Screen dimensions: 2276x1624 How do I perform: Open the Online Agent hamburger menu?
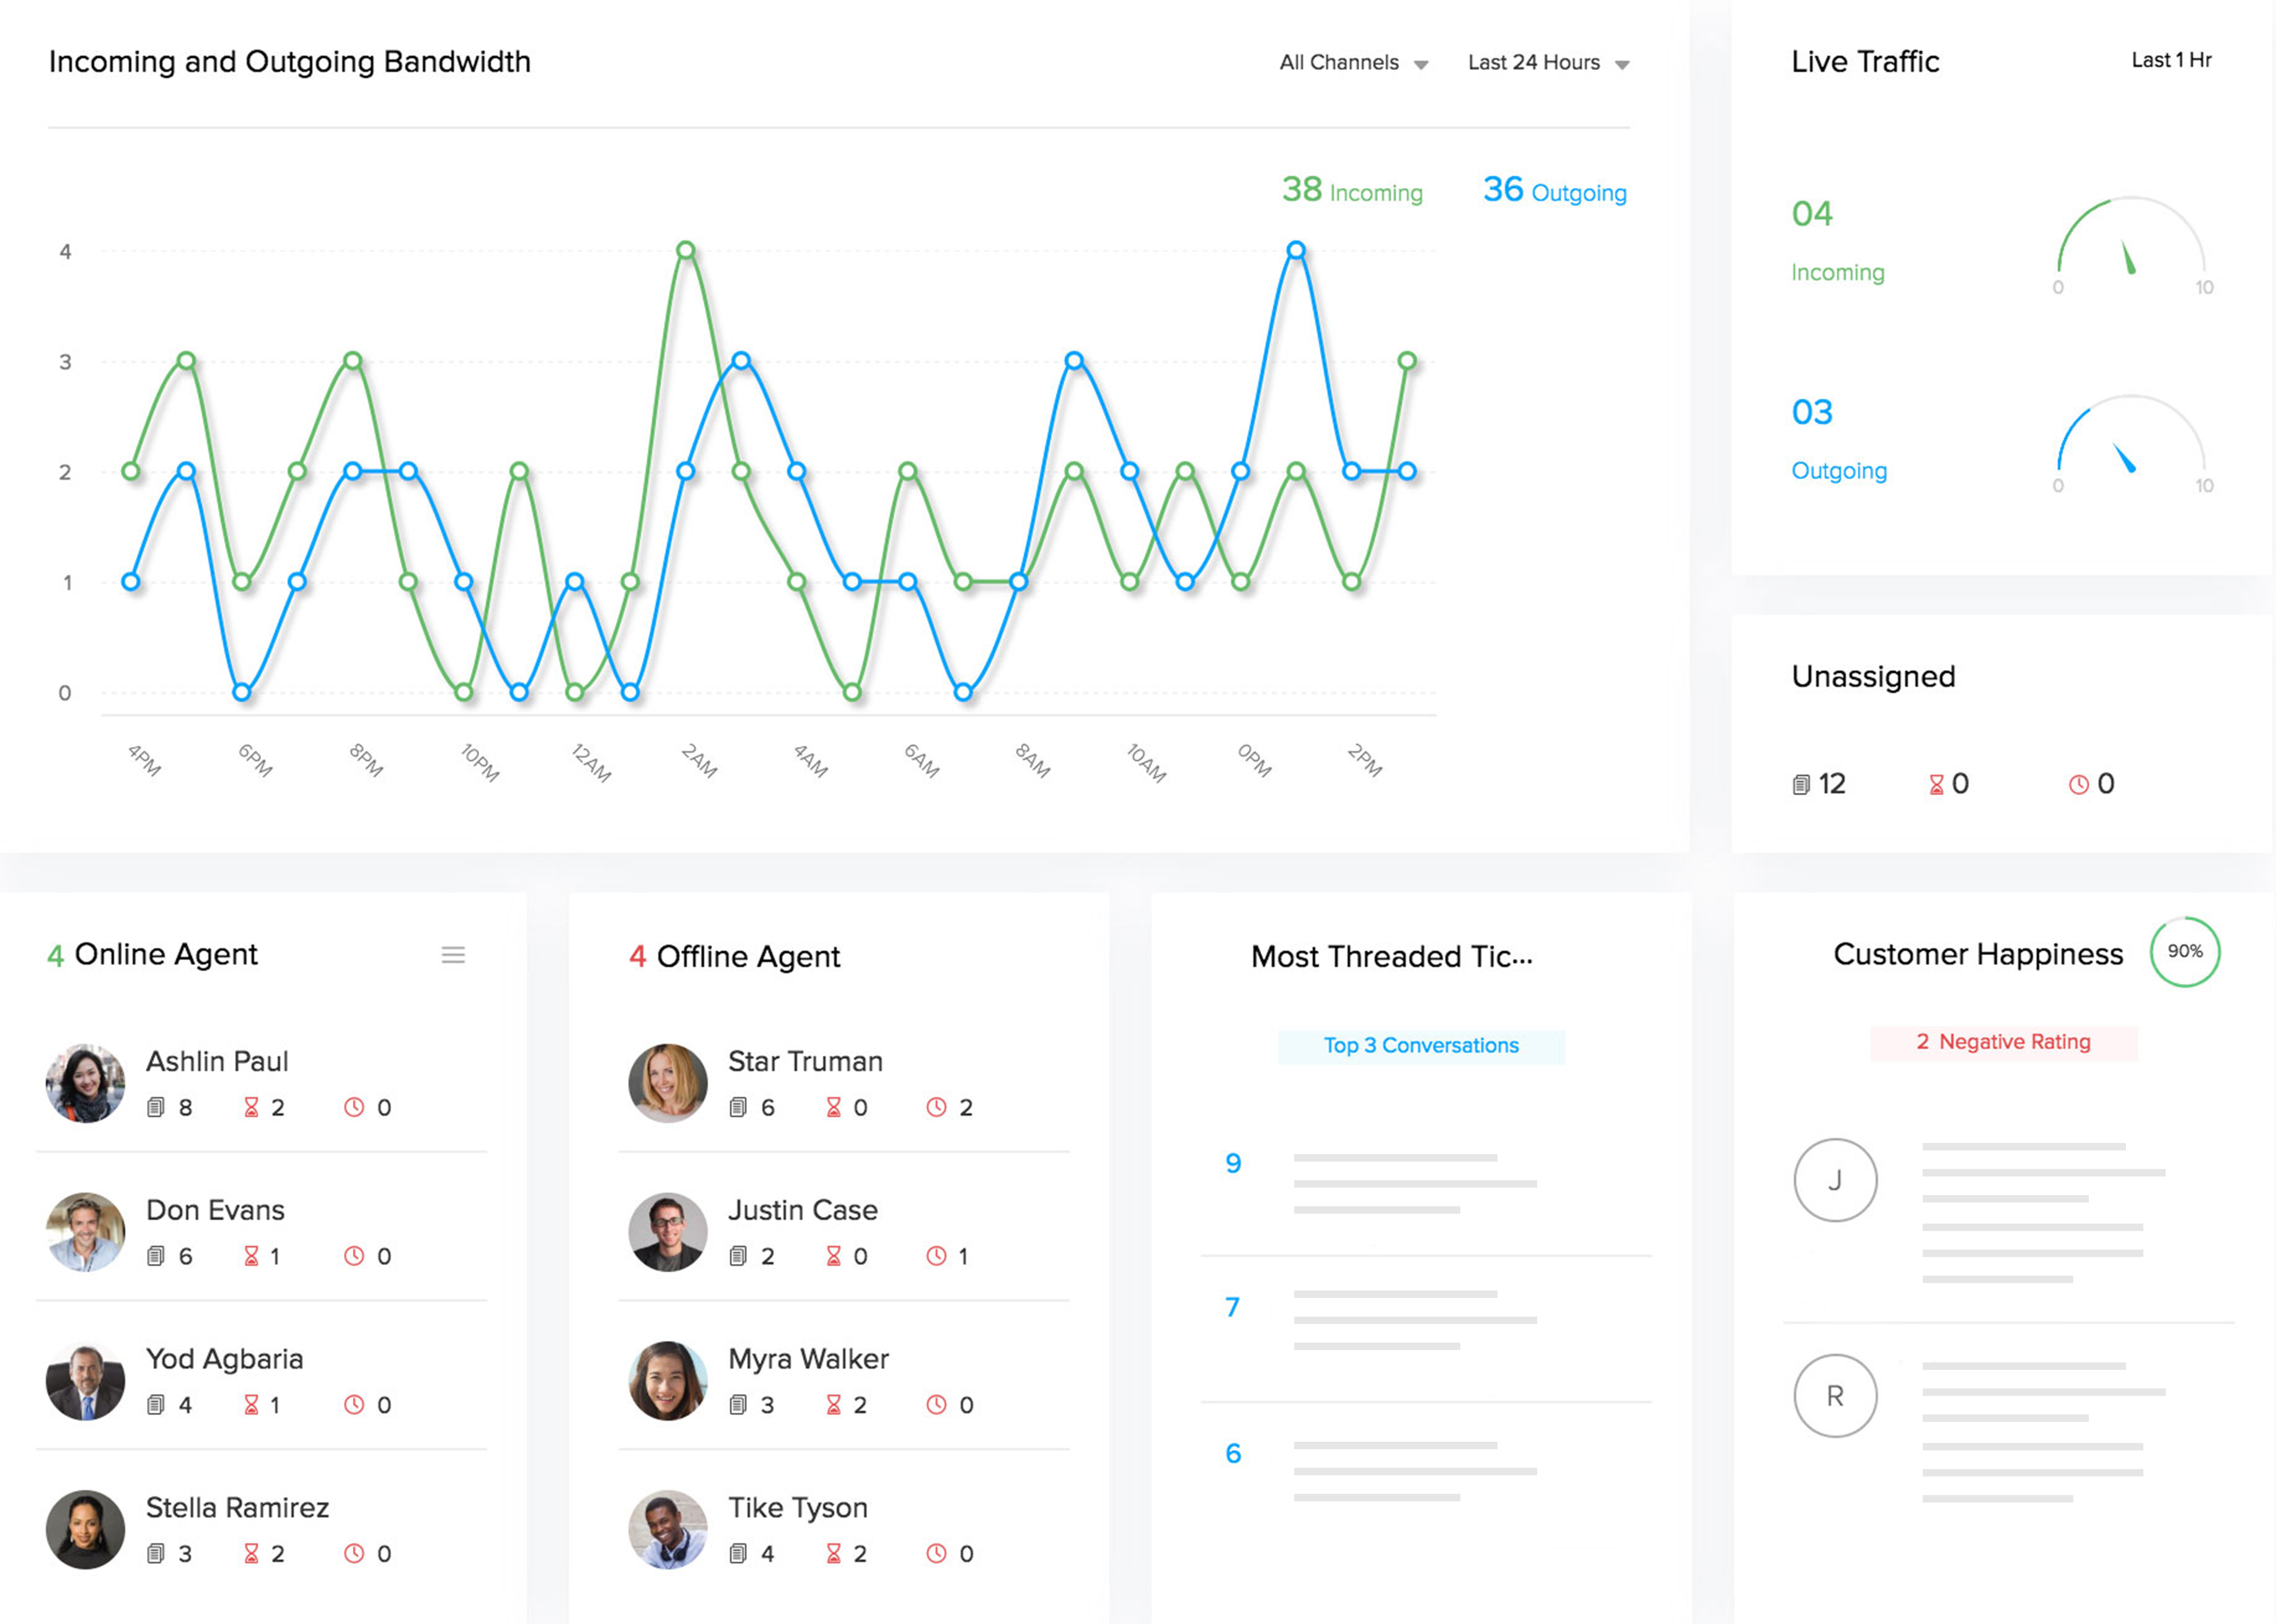click(x=453, y=955)
